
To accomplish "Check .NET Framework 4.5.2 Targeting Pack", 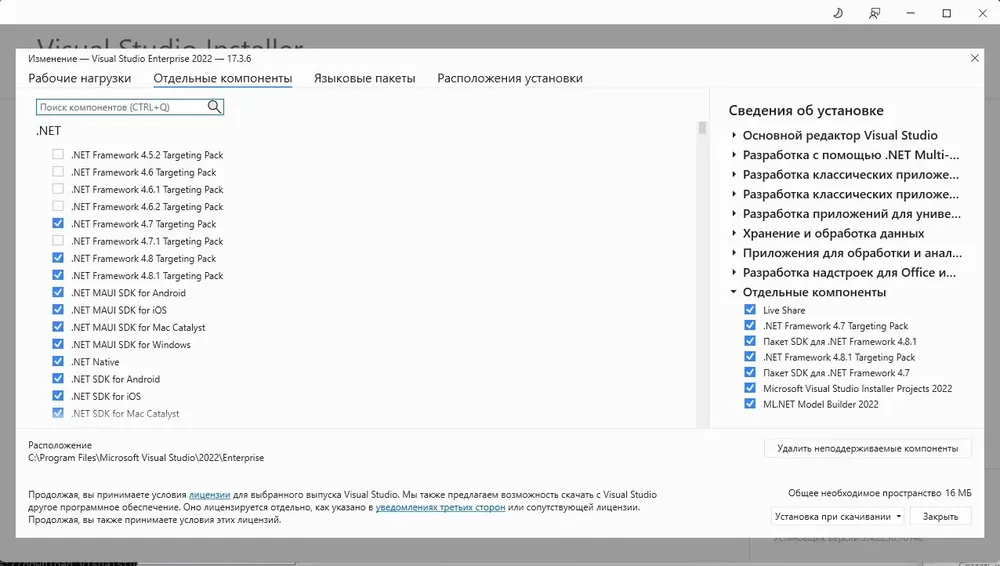I will pyautogui.click(x=58, y=154).
